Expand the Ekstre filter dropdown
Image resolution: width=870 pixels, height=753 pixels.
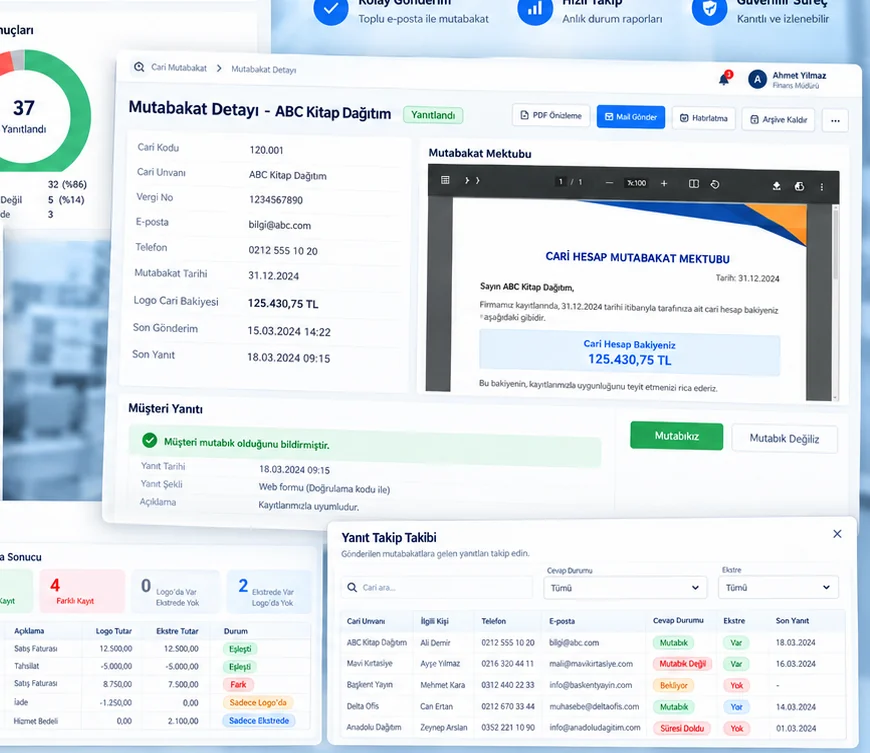tap(778, 587)
